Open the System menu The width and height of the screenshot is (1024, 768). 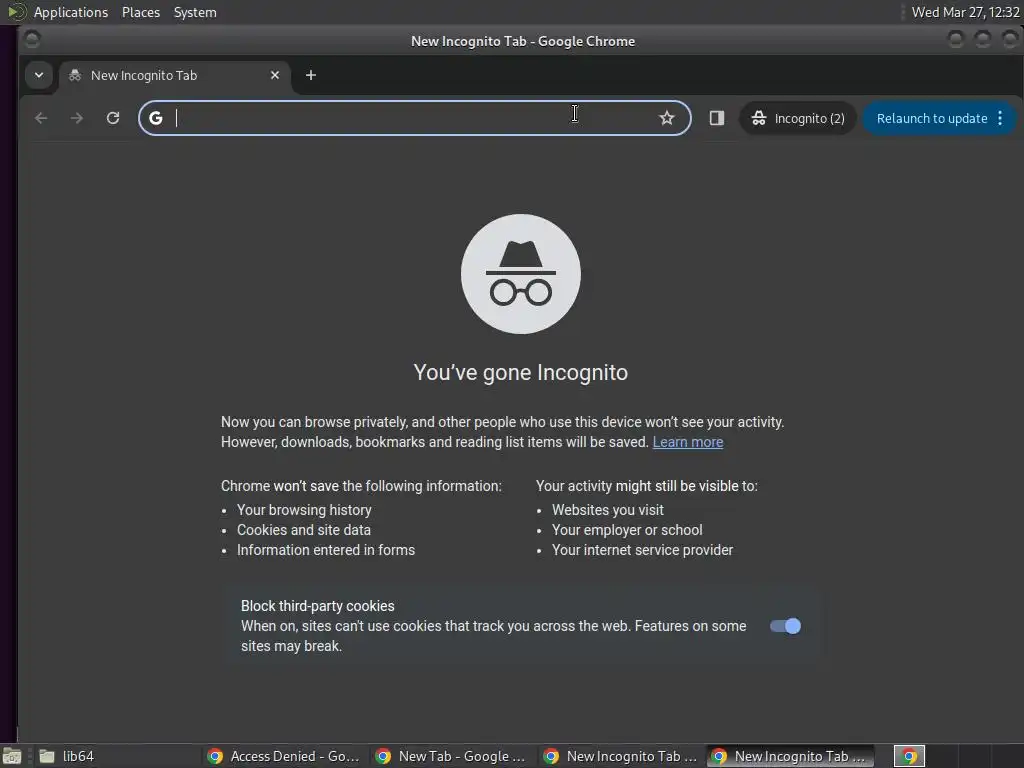click(195, 12)
